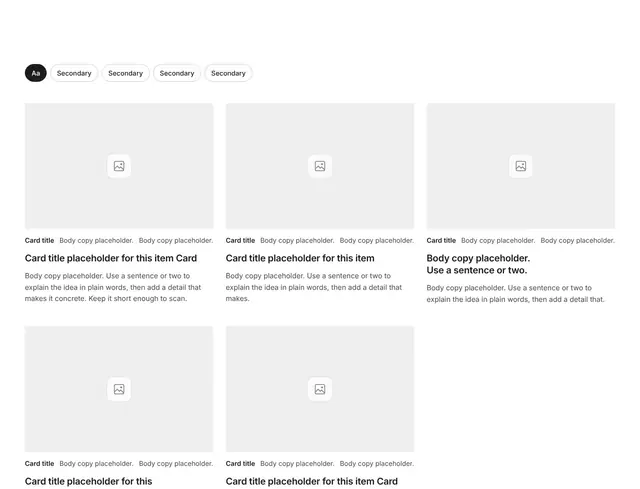Screen dimensions: 640x489
Task: Click body text ending 'then add a detail that.'
Action: (x=515, y=293)
